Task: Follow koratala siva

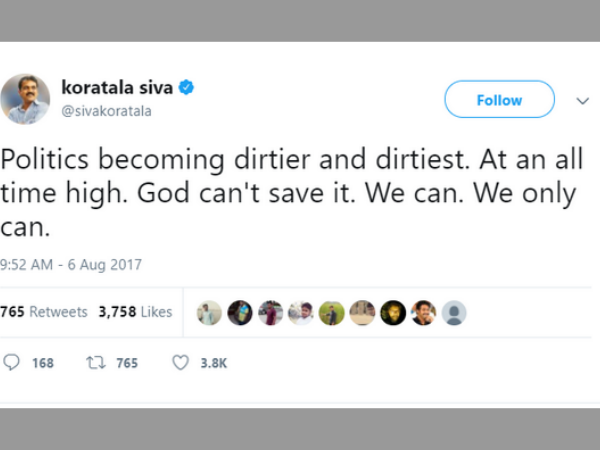Action: 499,100
